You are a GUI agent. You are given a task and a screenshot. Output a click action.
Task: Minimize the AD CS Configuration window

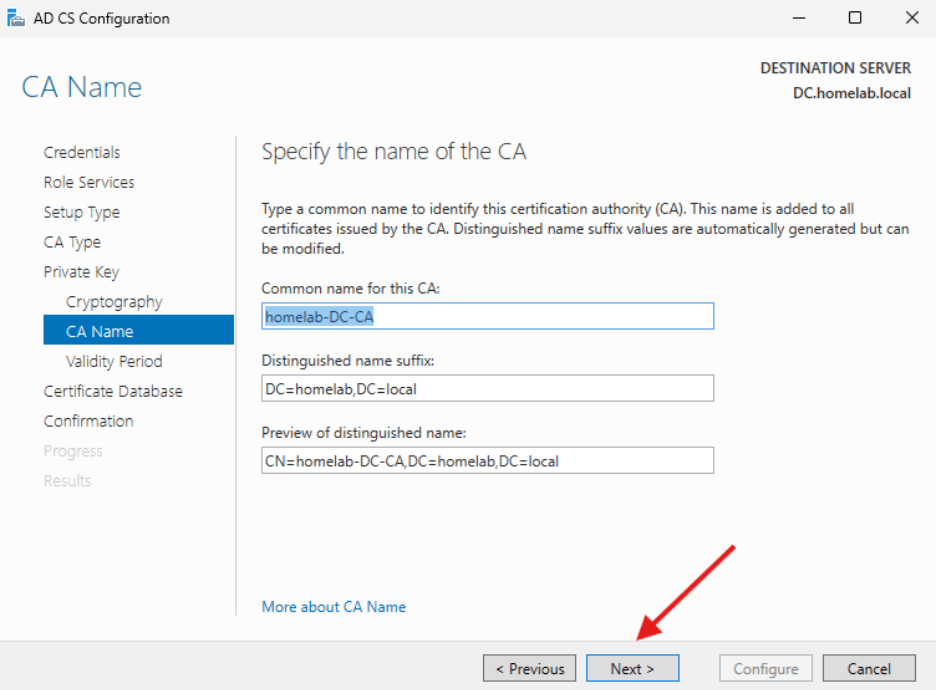797,17
